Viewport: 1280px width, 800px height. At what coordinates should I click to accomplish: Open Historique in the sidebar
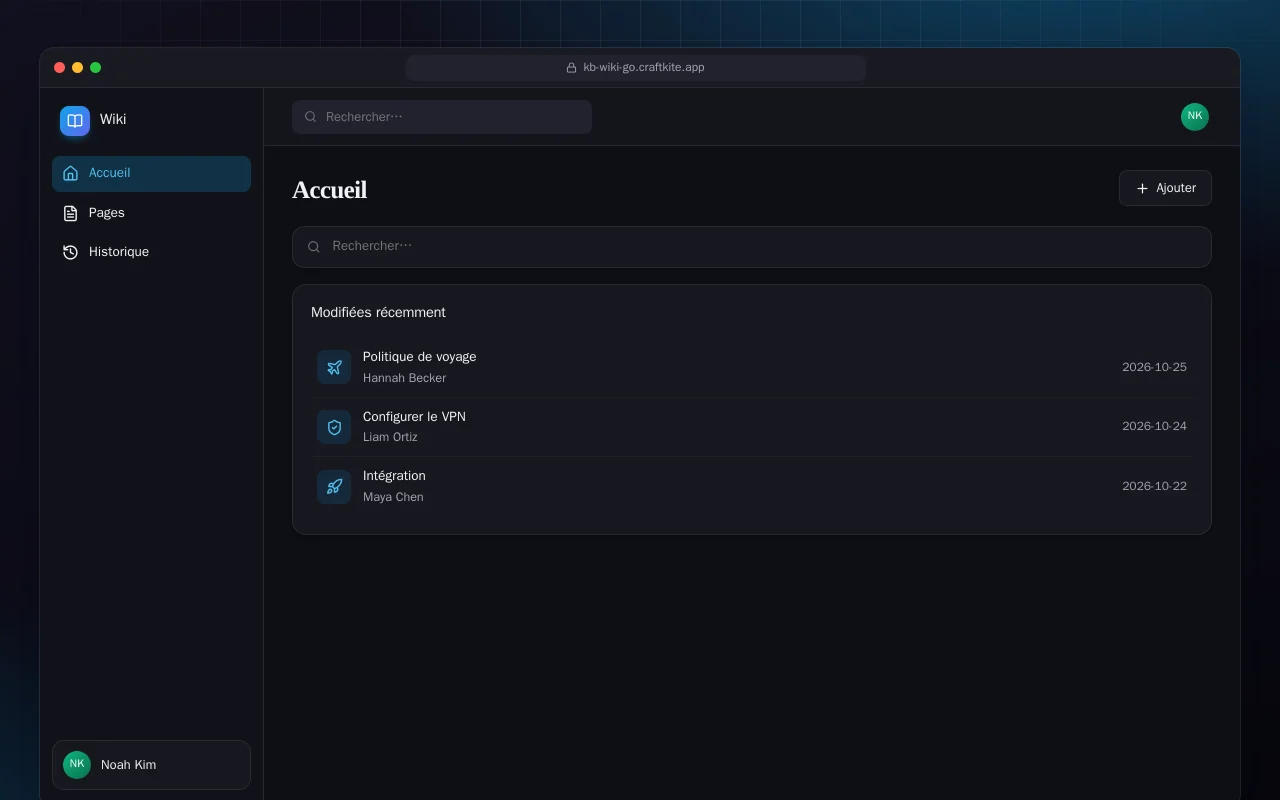point(151,252)
